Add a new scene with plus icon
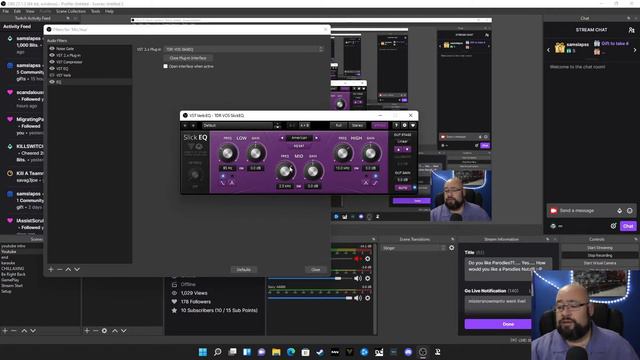The width and height of the screenshot is (640, 360). [x=5, y=331]
